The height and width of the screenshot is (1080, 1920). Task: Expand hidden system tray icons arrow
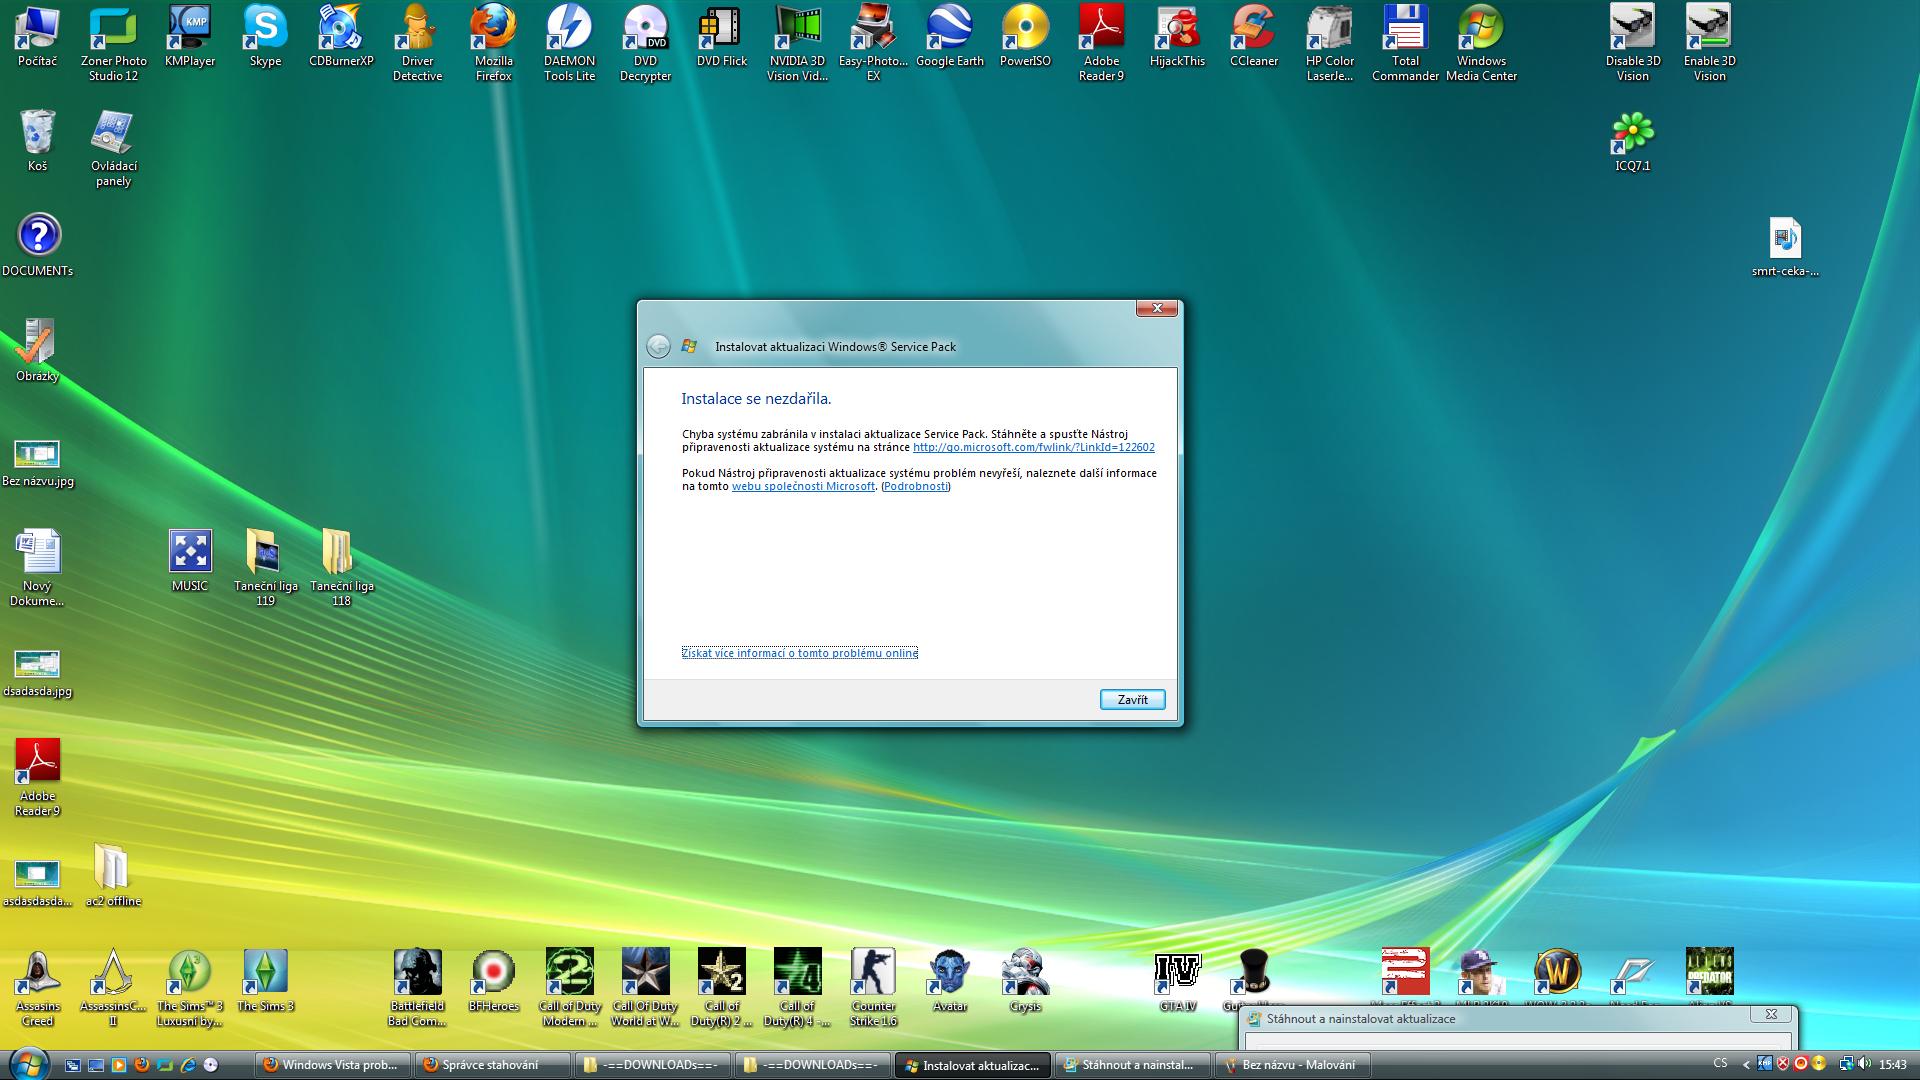(x=1746, y=1065)
